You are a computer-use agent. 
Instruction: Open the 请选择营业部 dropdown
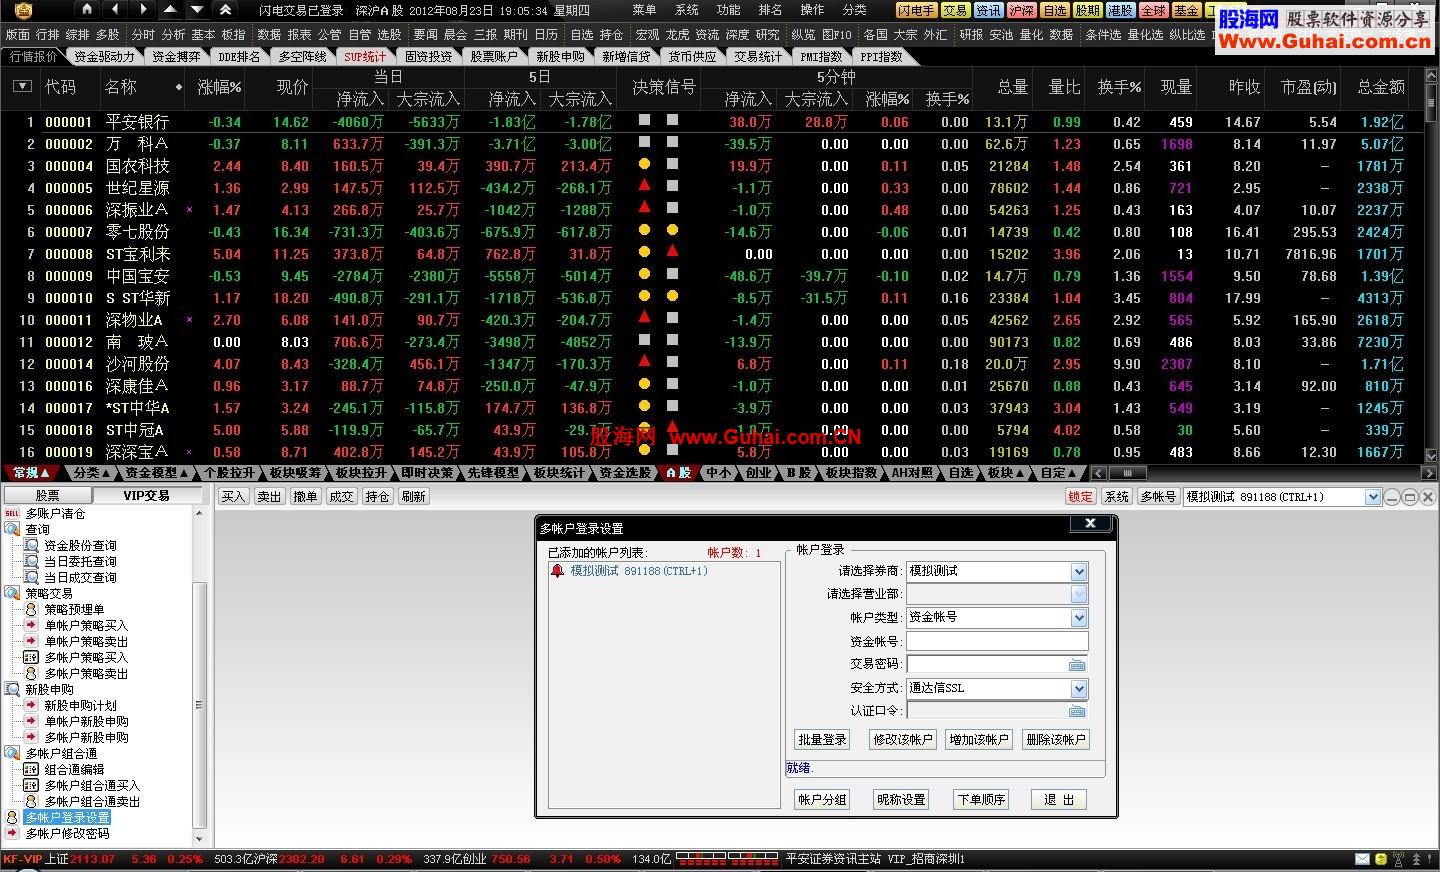pyautogui.click(x=1079, y=594)
